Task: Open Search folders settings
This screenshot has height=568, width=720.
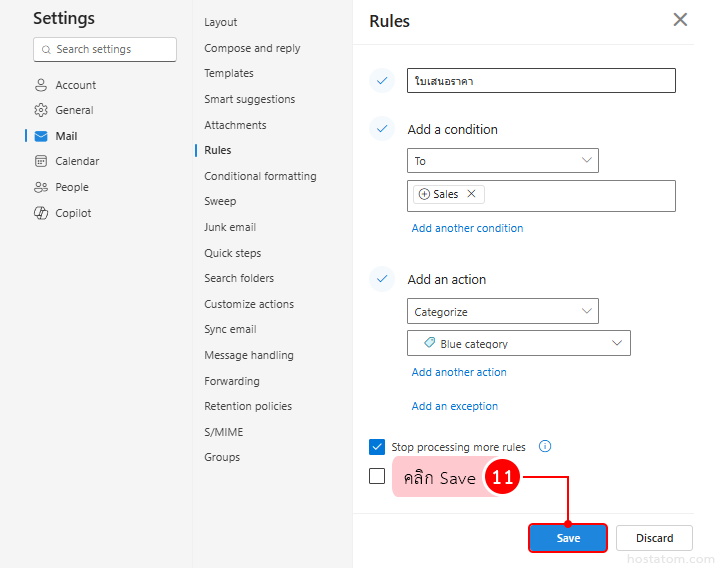Action: click(x=239, y=278)
